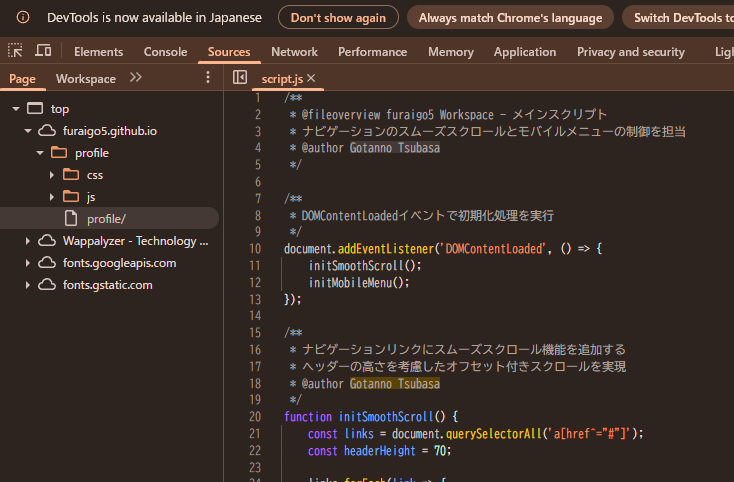Click the links variable on line 21

pos(359,433)
